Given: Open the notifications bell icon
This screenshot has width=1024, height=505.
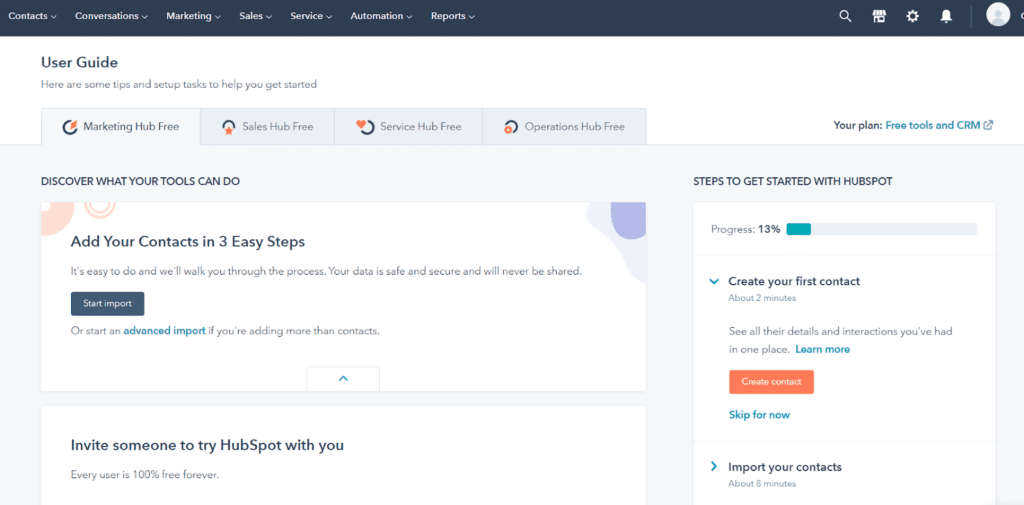Looking at the screenshot, I should pos(946,16).
